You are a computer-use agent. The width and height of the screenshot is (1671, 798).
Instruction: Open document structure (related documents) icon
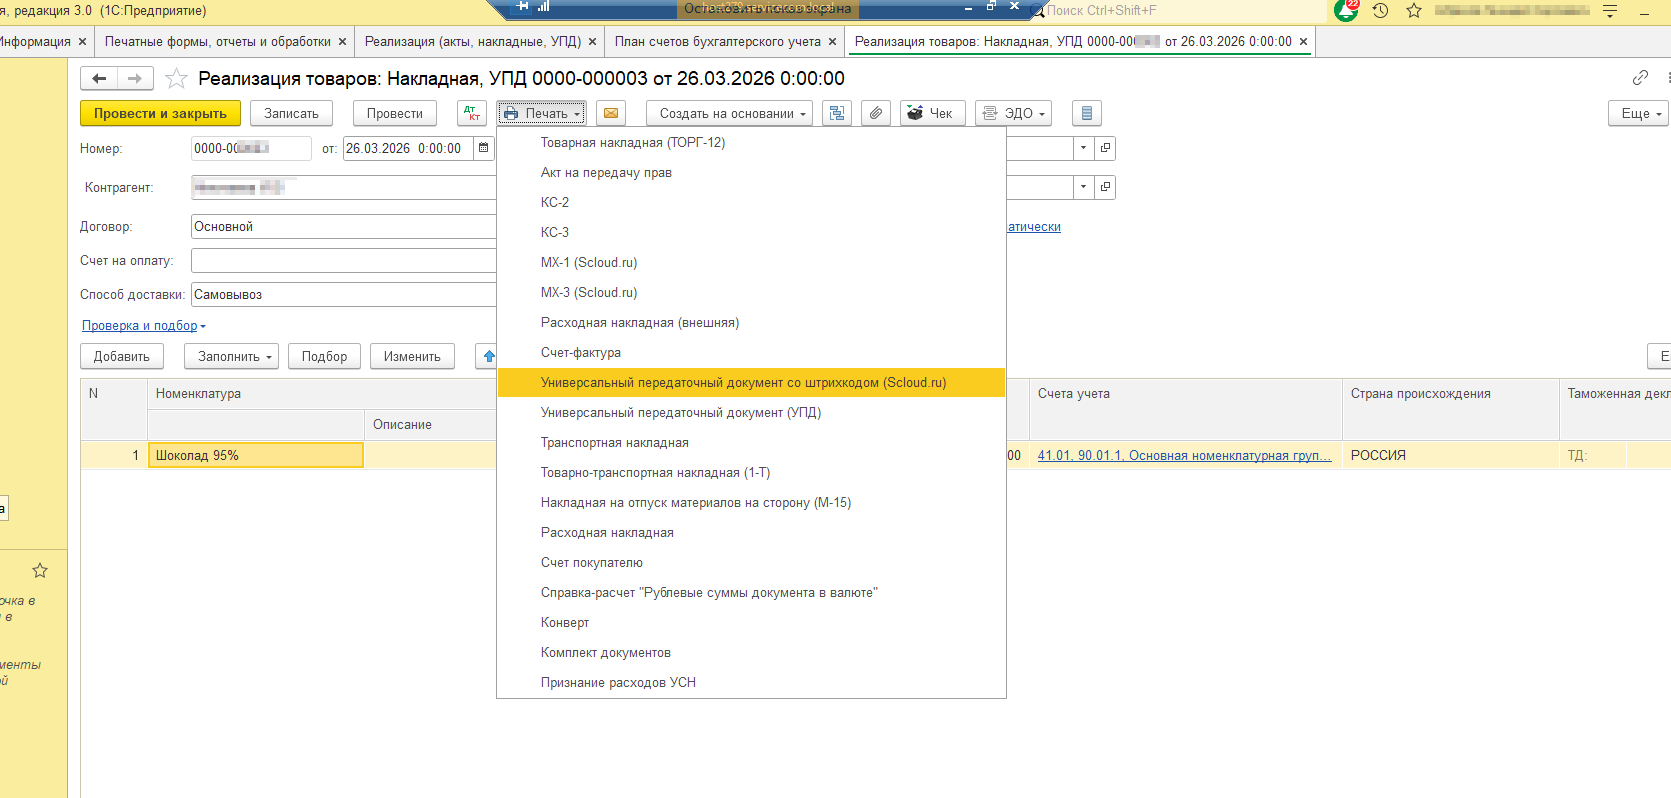pyautogui.click(x=837, y=113)
